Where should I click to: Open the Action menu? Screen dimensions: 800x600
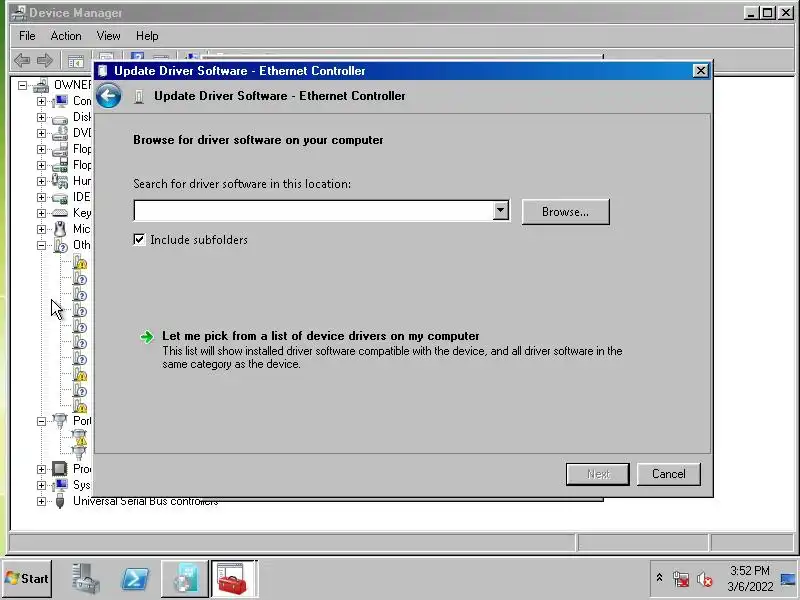(x=66, y=36)
